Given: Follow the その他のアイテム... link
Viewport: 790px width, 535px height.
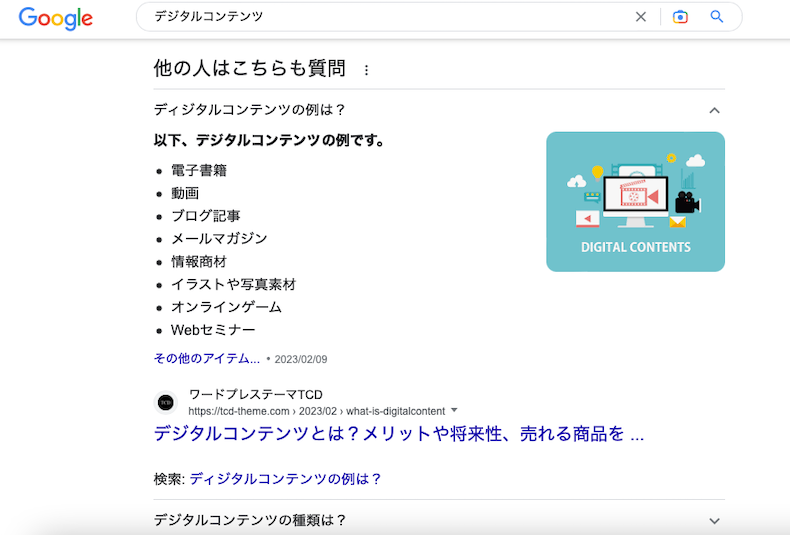Looking at the screenshot, I should tap(207, 358).
